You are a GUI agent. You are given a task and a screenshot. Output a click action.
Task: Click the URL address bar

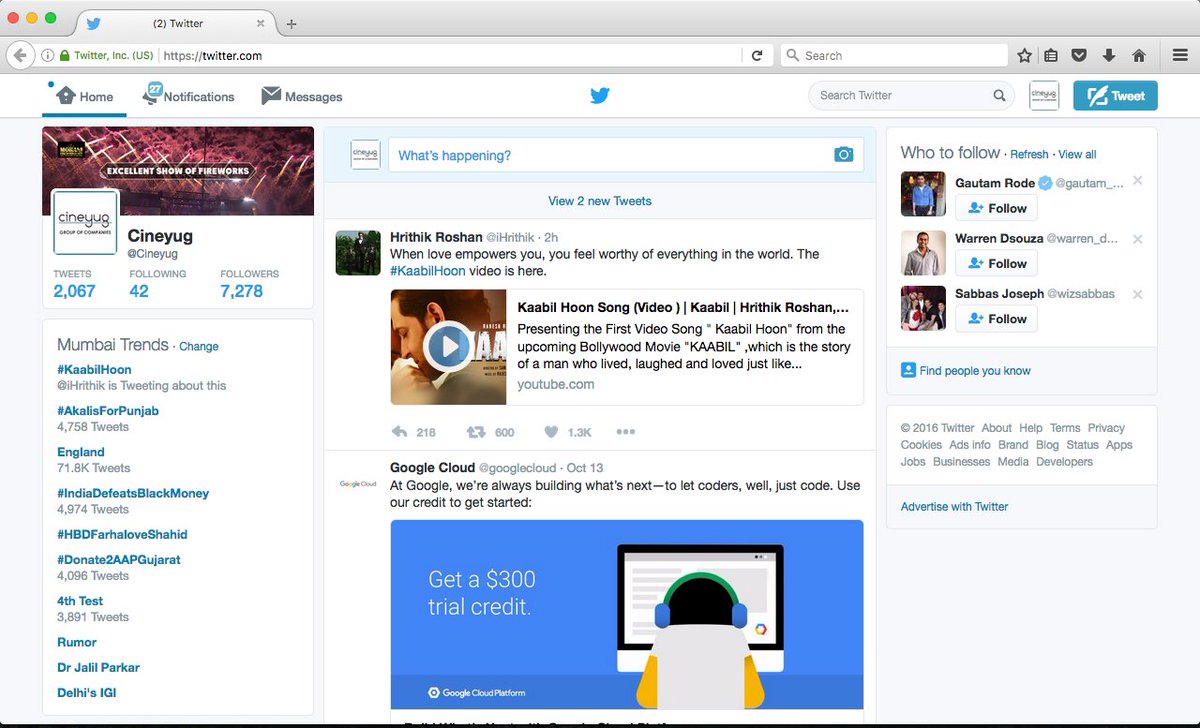coord(450,56)
